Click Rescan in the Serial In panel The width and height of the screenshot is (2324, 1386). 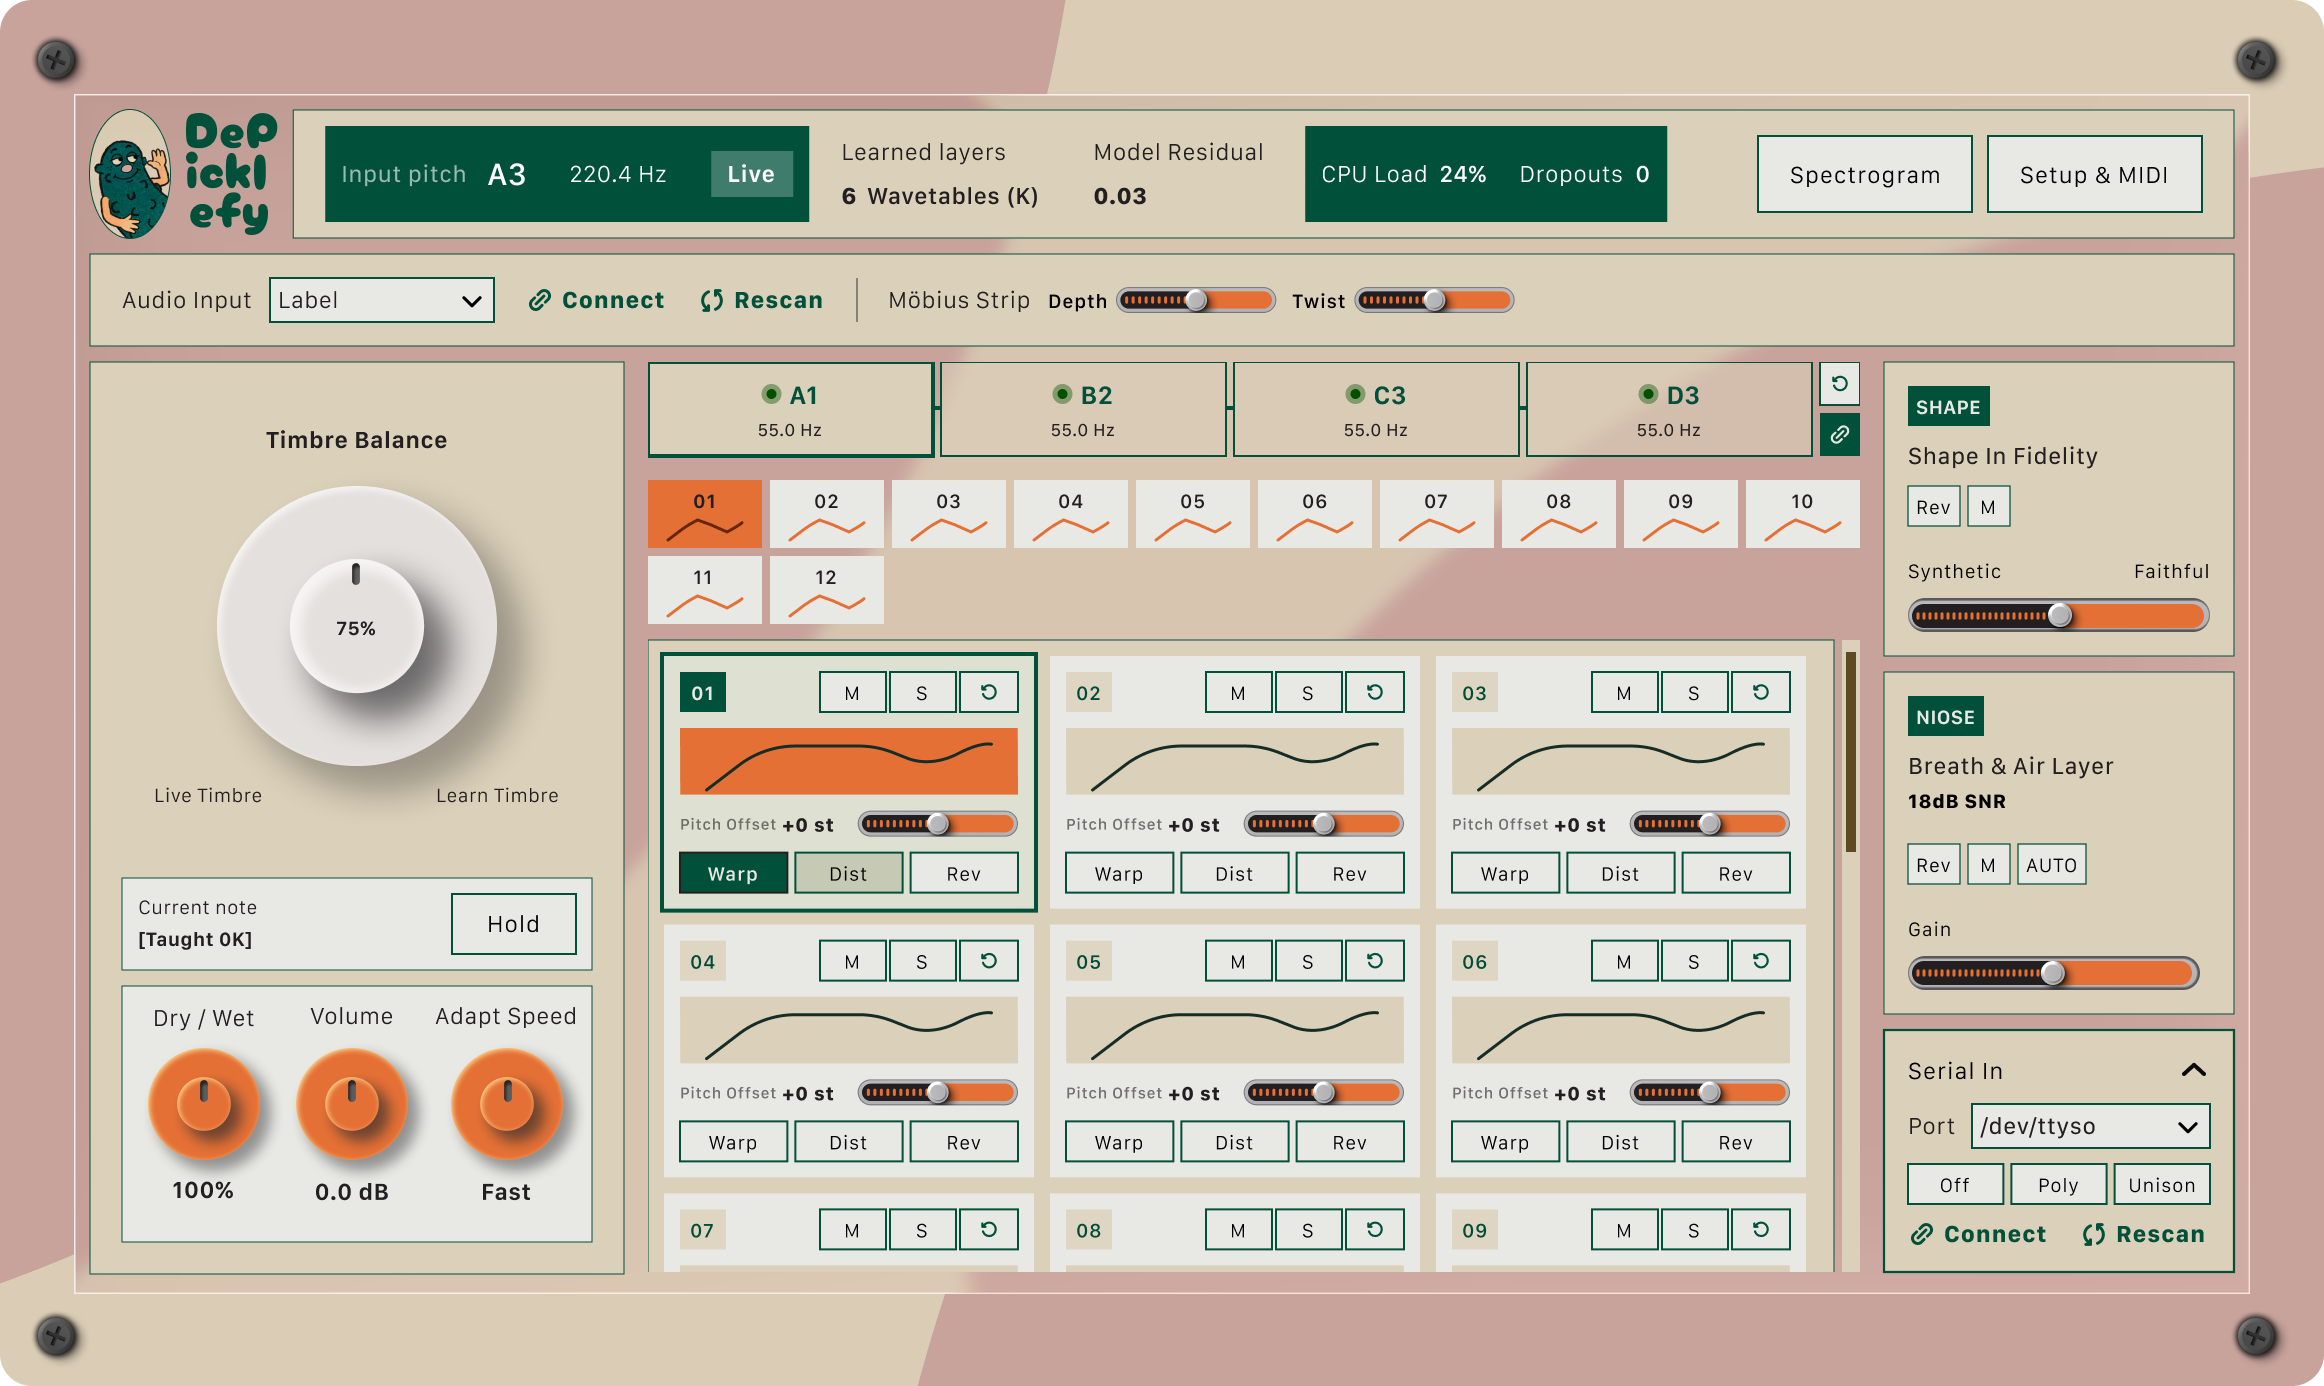click(x=2143, y=1234)
